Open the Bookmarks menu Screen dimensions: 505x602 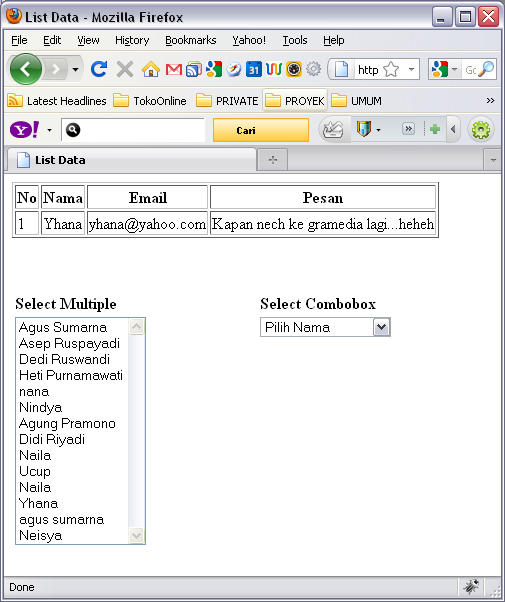(x=190, y=40)
